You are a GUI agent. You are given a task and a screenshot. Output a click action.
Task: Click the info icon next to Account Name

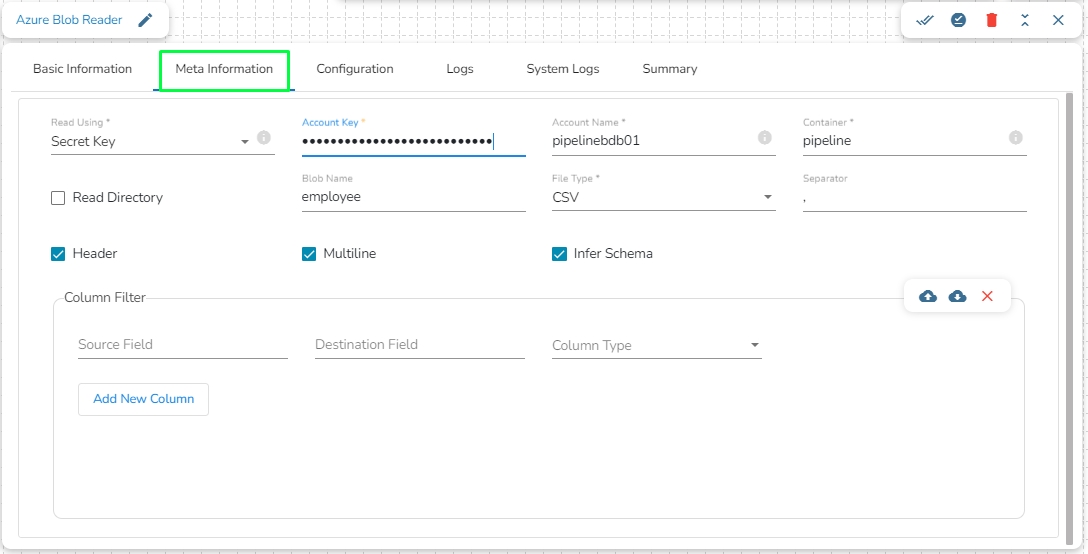point(764,138)
